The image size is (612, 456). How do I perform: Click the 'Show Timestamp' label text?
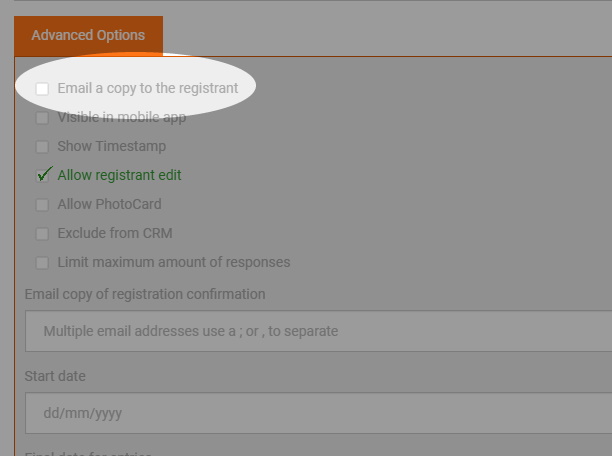click(x=112, y=146)
